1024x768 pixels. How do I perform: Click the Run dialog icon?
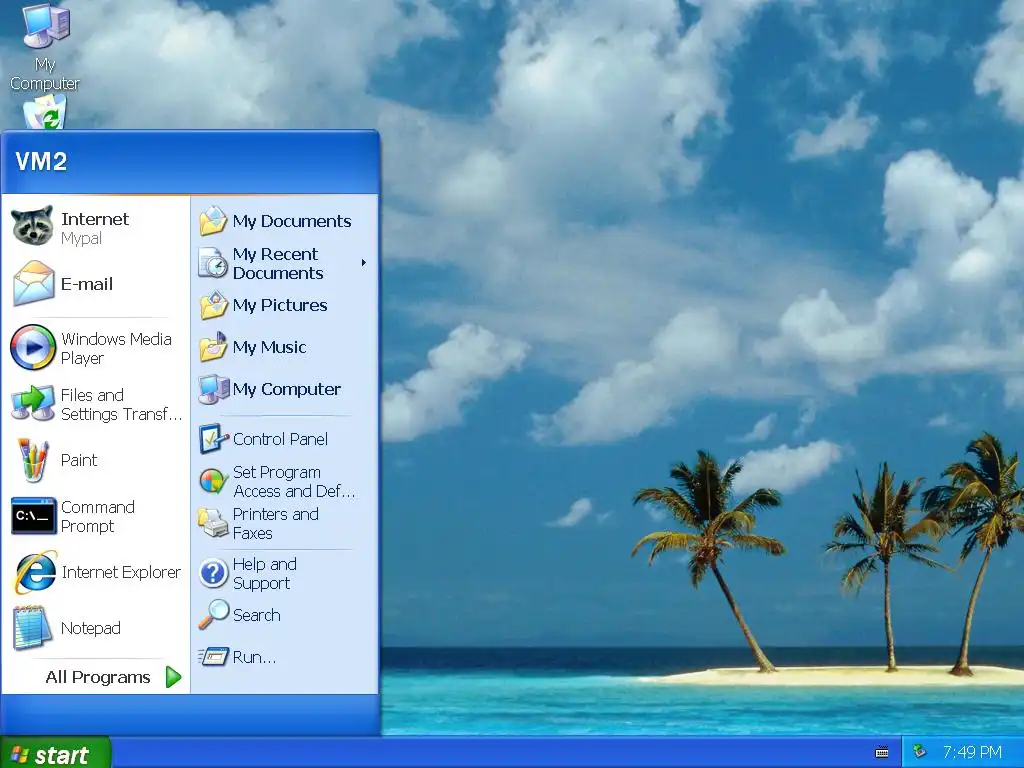(214, 656)
